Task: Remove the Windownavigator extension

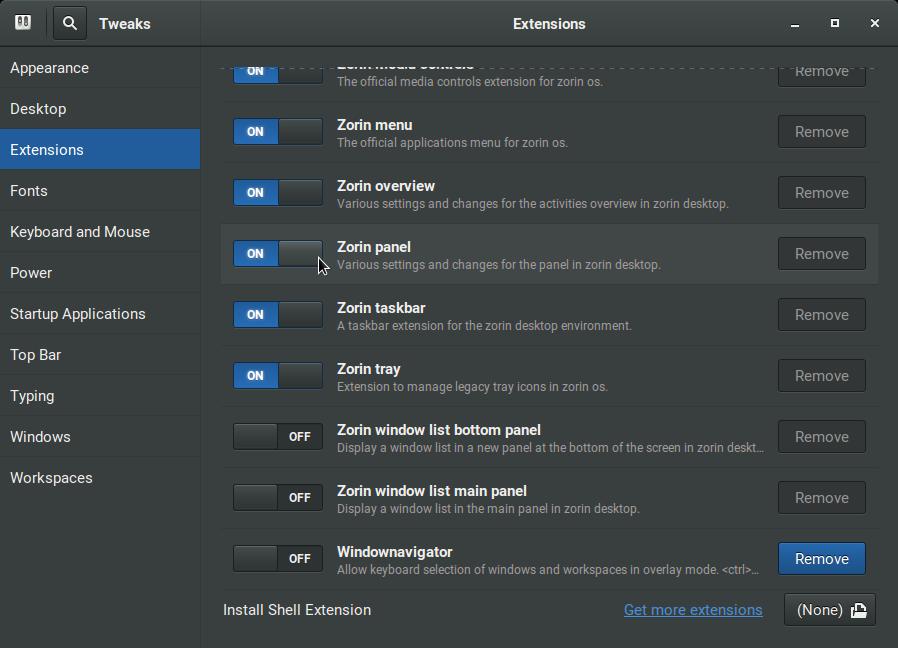Action: click(821, 559)
